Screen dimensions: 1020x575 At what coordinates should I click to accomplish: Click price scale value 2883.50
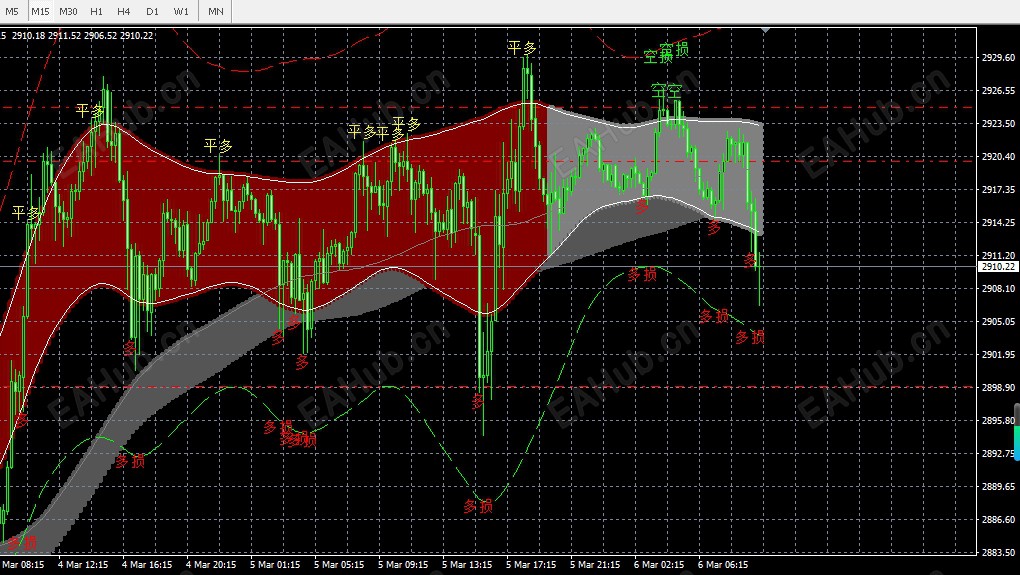pyautogui.click(x=998, y=552)
